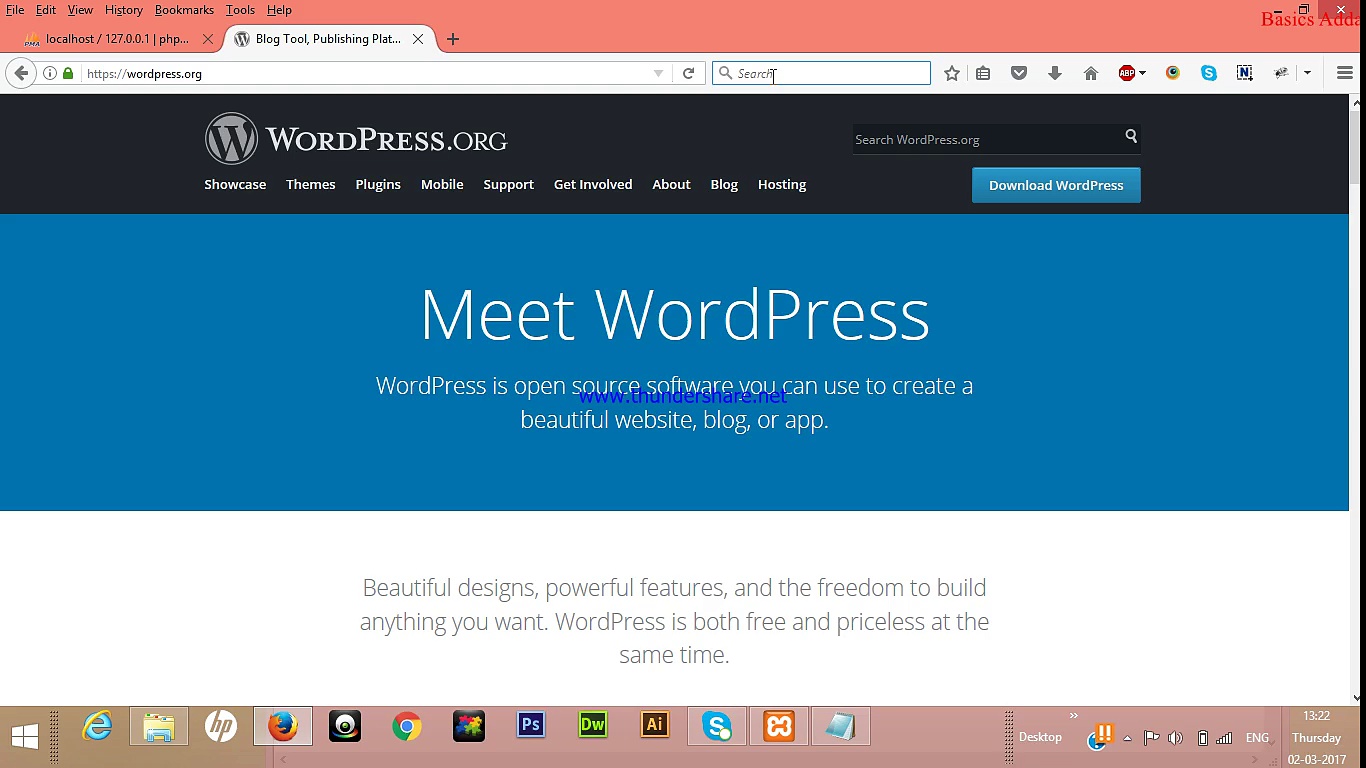The image size is (1366, 768).
Task: Click Download WordPress button
Action: 1056,185
